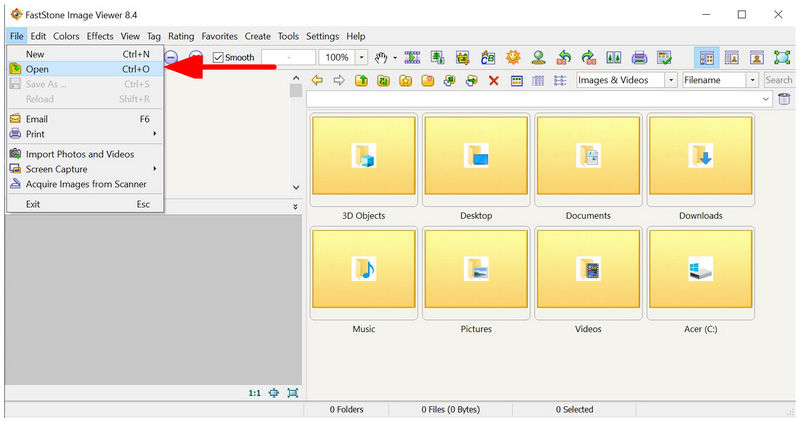Click into the Search field
This screenshot has height=422, width=800.
(x=779, y=80)
